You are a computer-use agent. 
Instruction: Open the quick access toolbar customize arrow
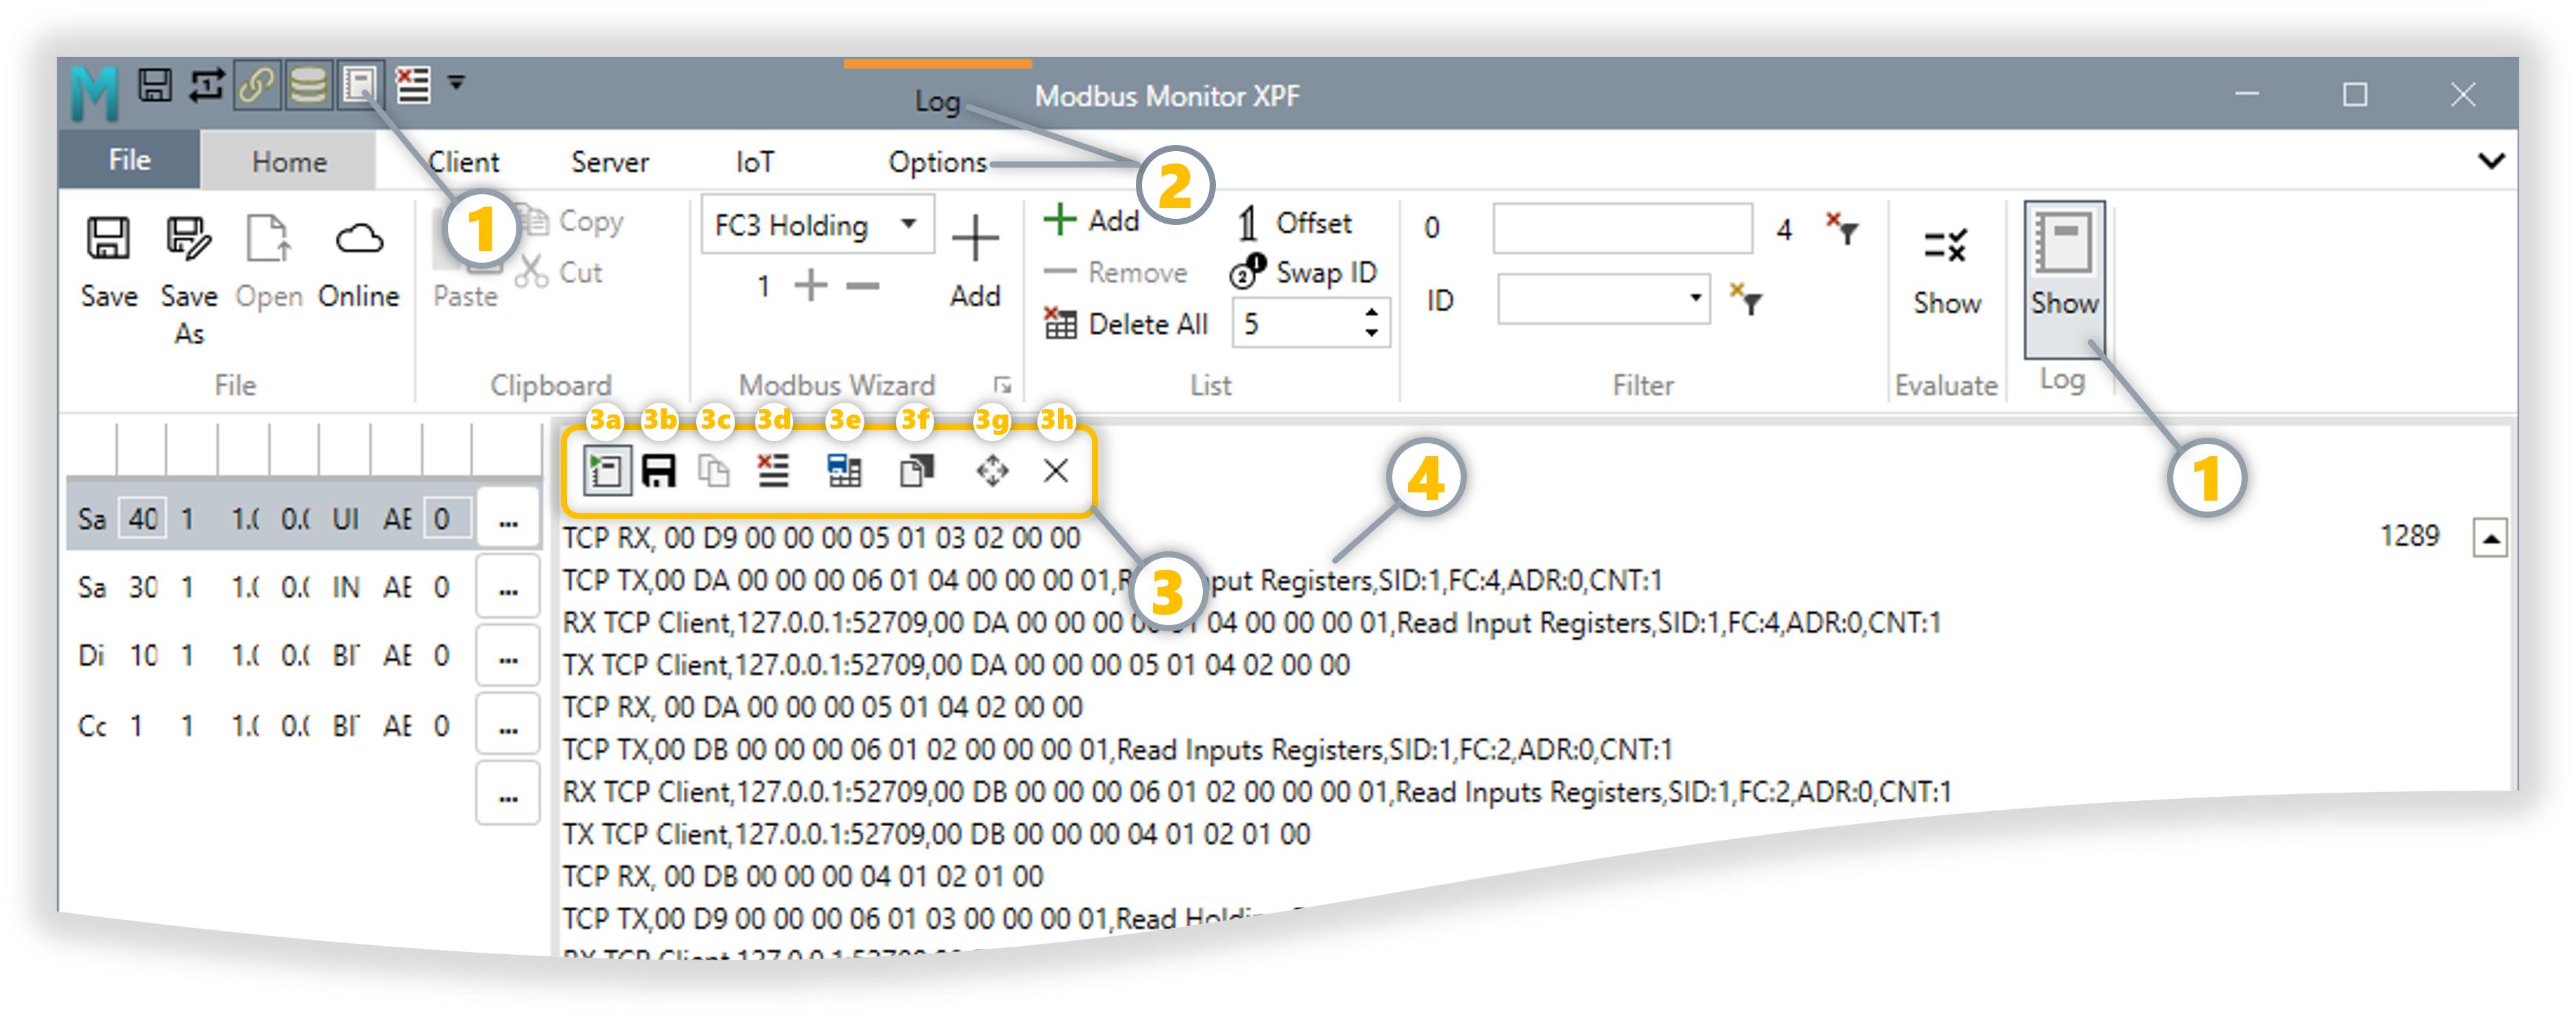pos(456,84)
